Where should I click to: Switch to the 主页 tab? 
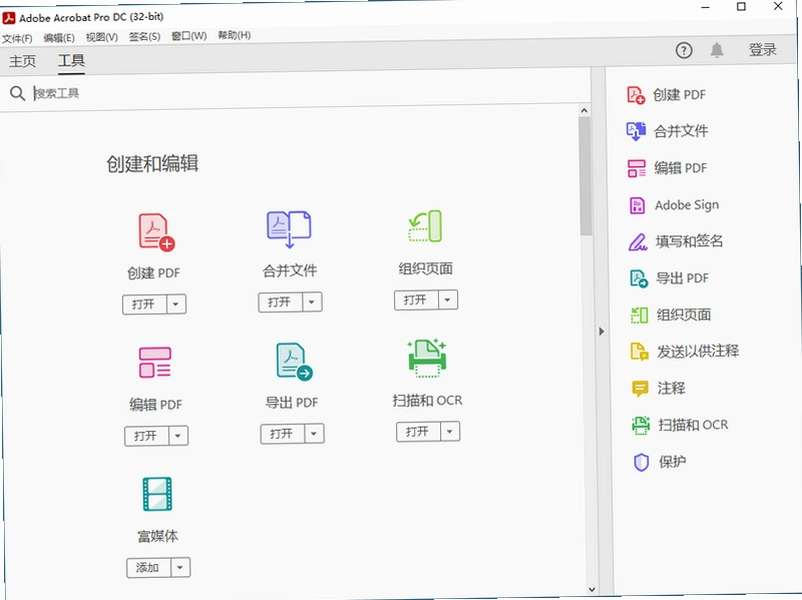coord(23,61)
